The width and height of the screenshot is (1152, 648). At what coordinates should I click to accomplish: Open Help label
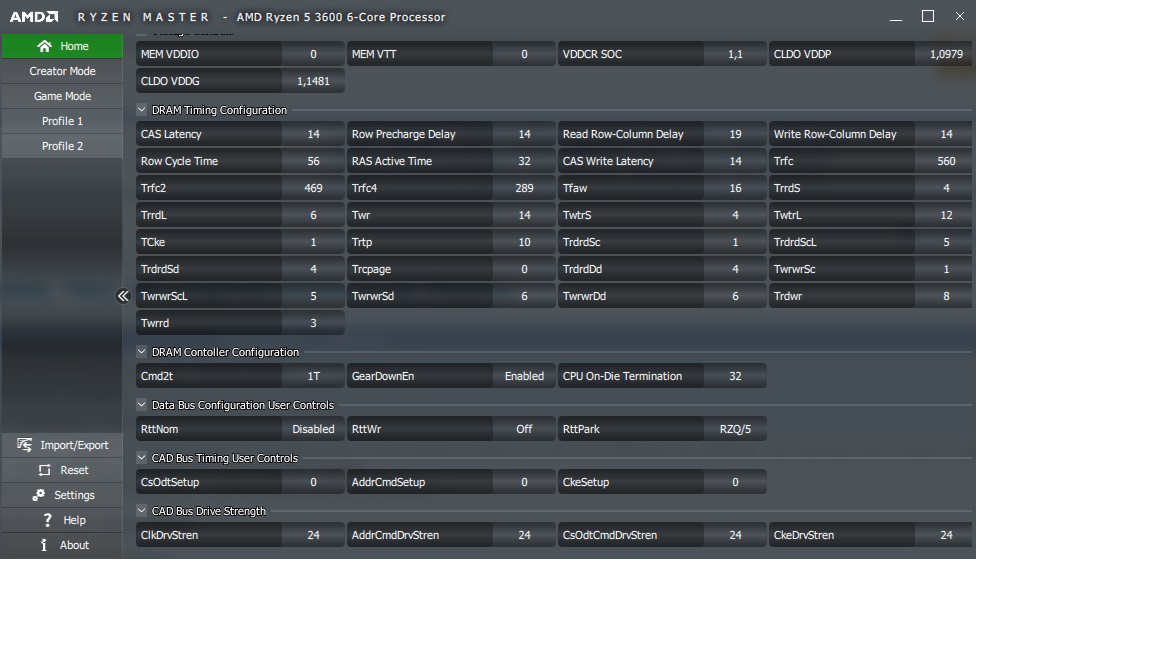click(74, 520)
